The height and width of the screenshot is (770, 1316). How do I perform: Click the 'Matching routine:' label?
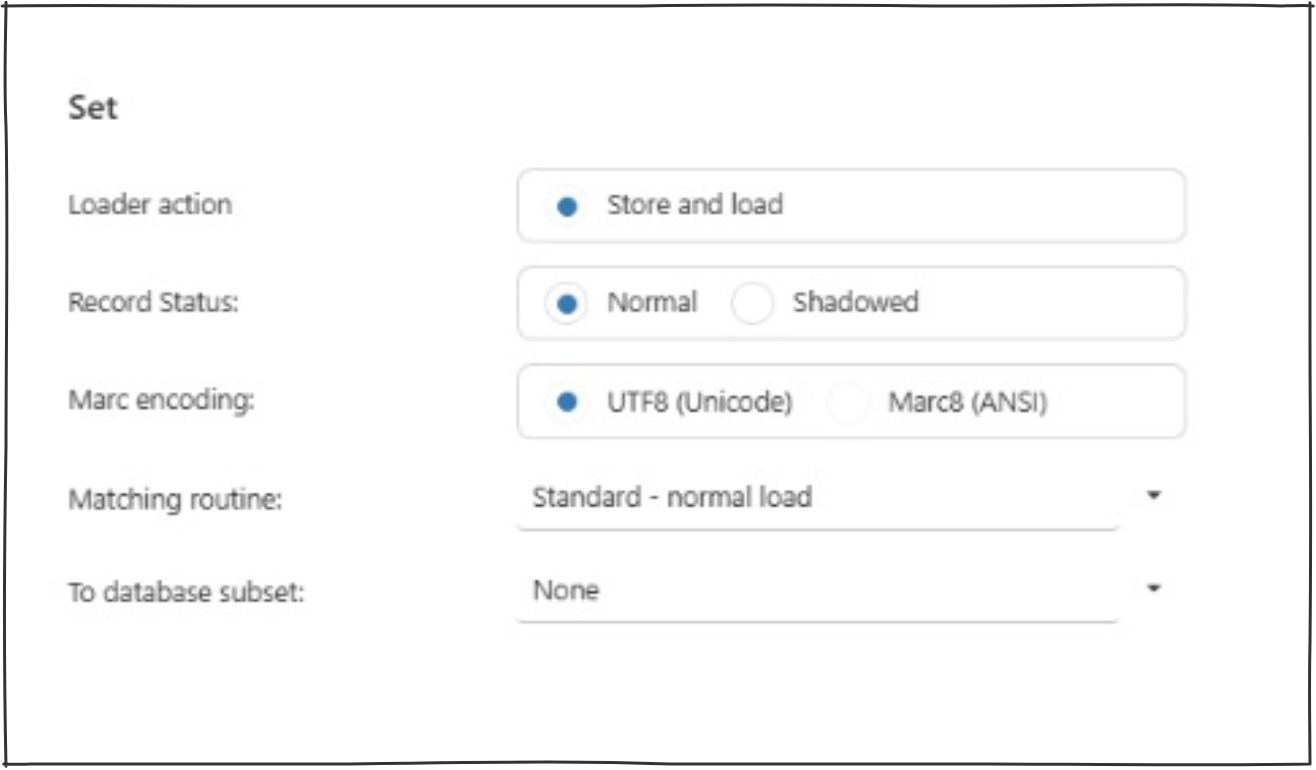point(175,497)
